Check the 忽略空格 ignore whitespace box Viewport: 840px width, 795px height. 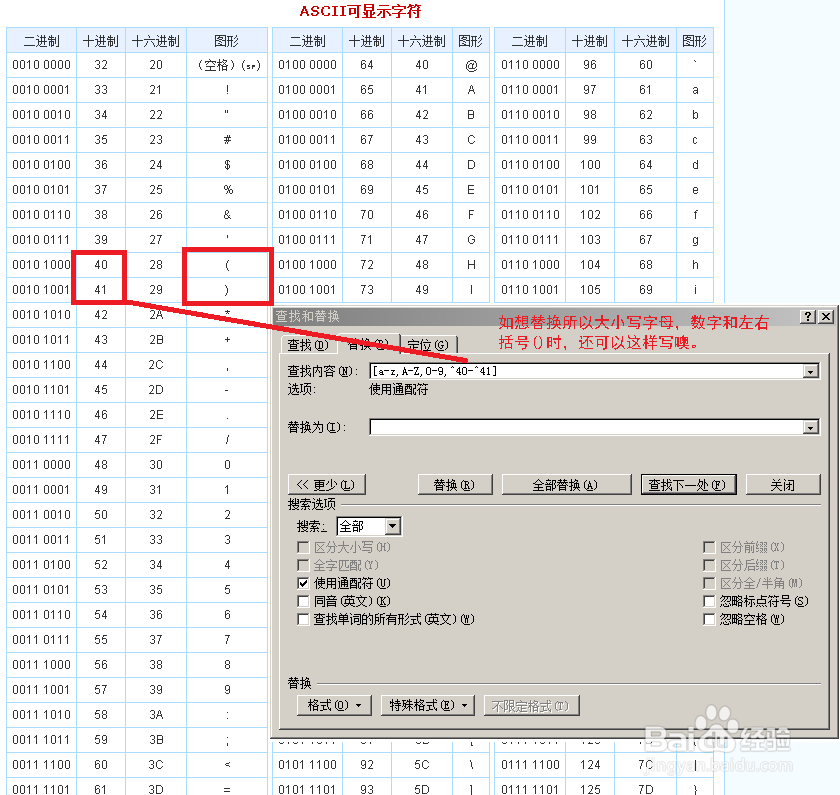pyautogui.click(x=709, y=620)
